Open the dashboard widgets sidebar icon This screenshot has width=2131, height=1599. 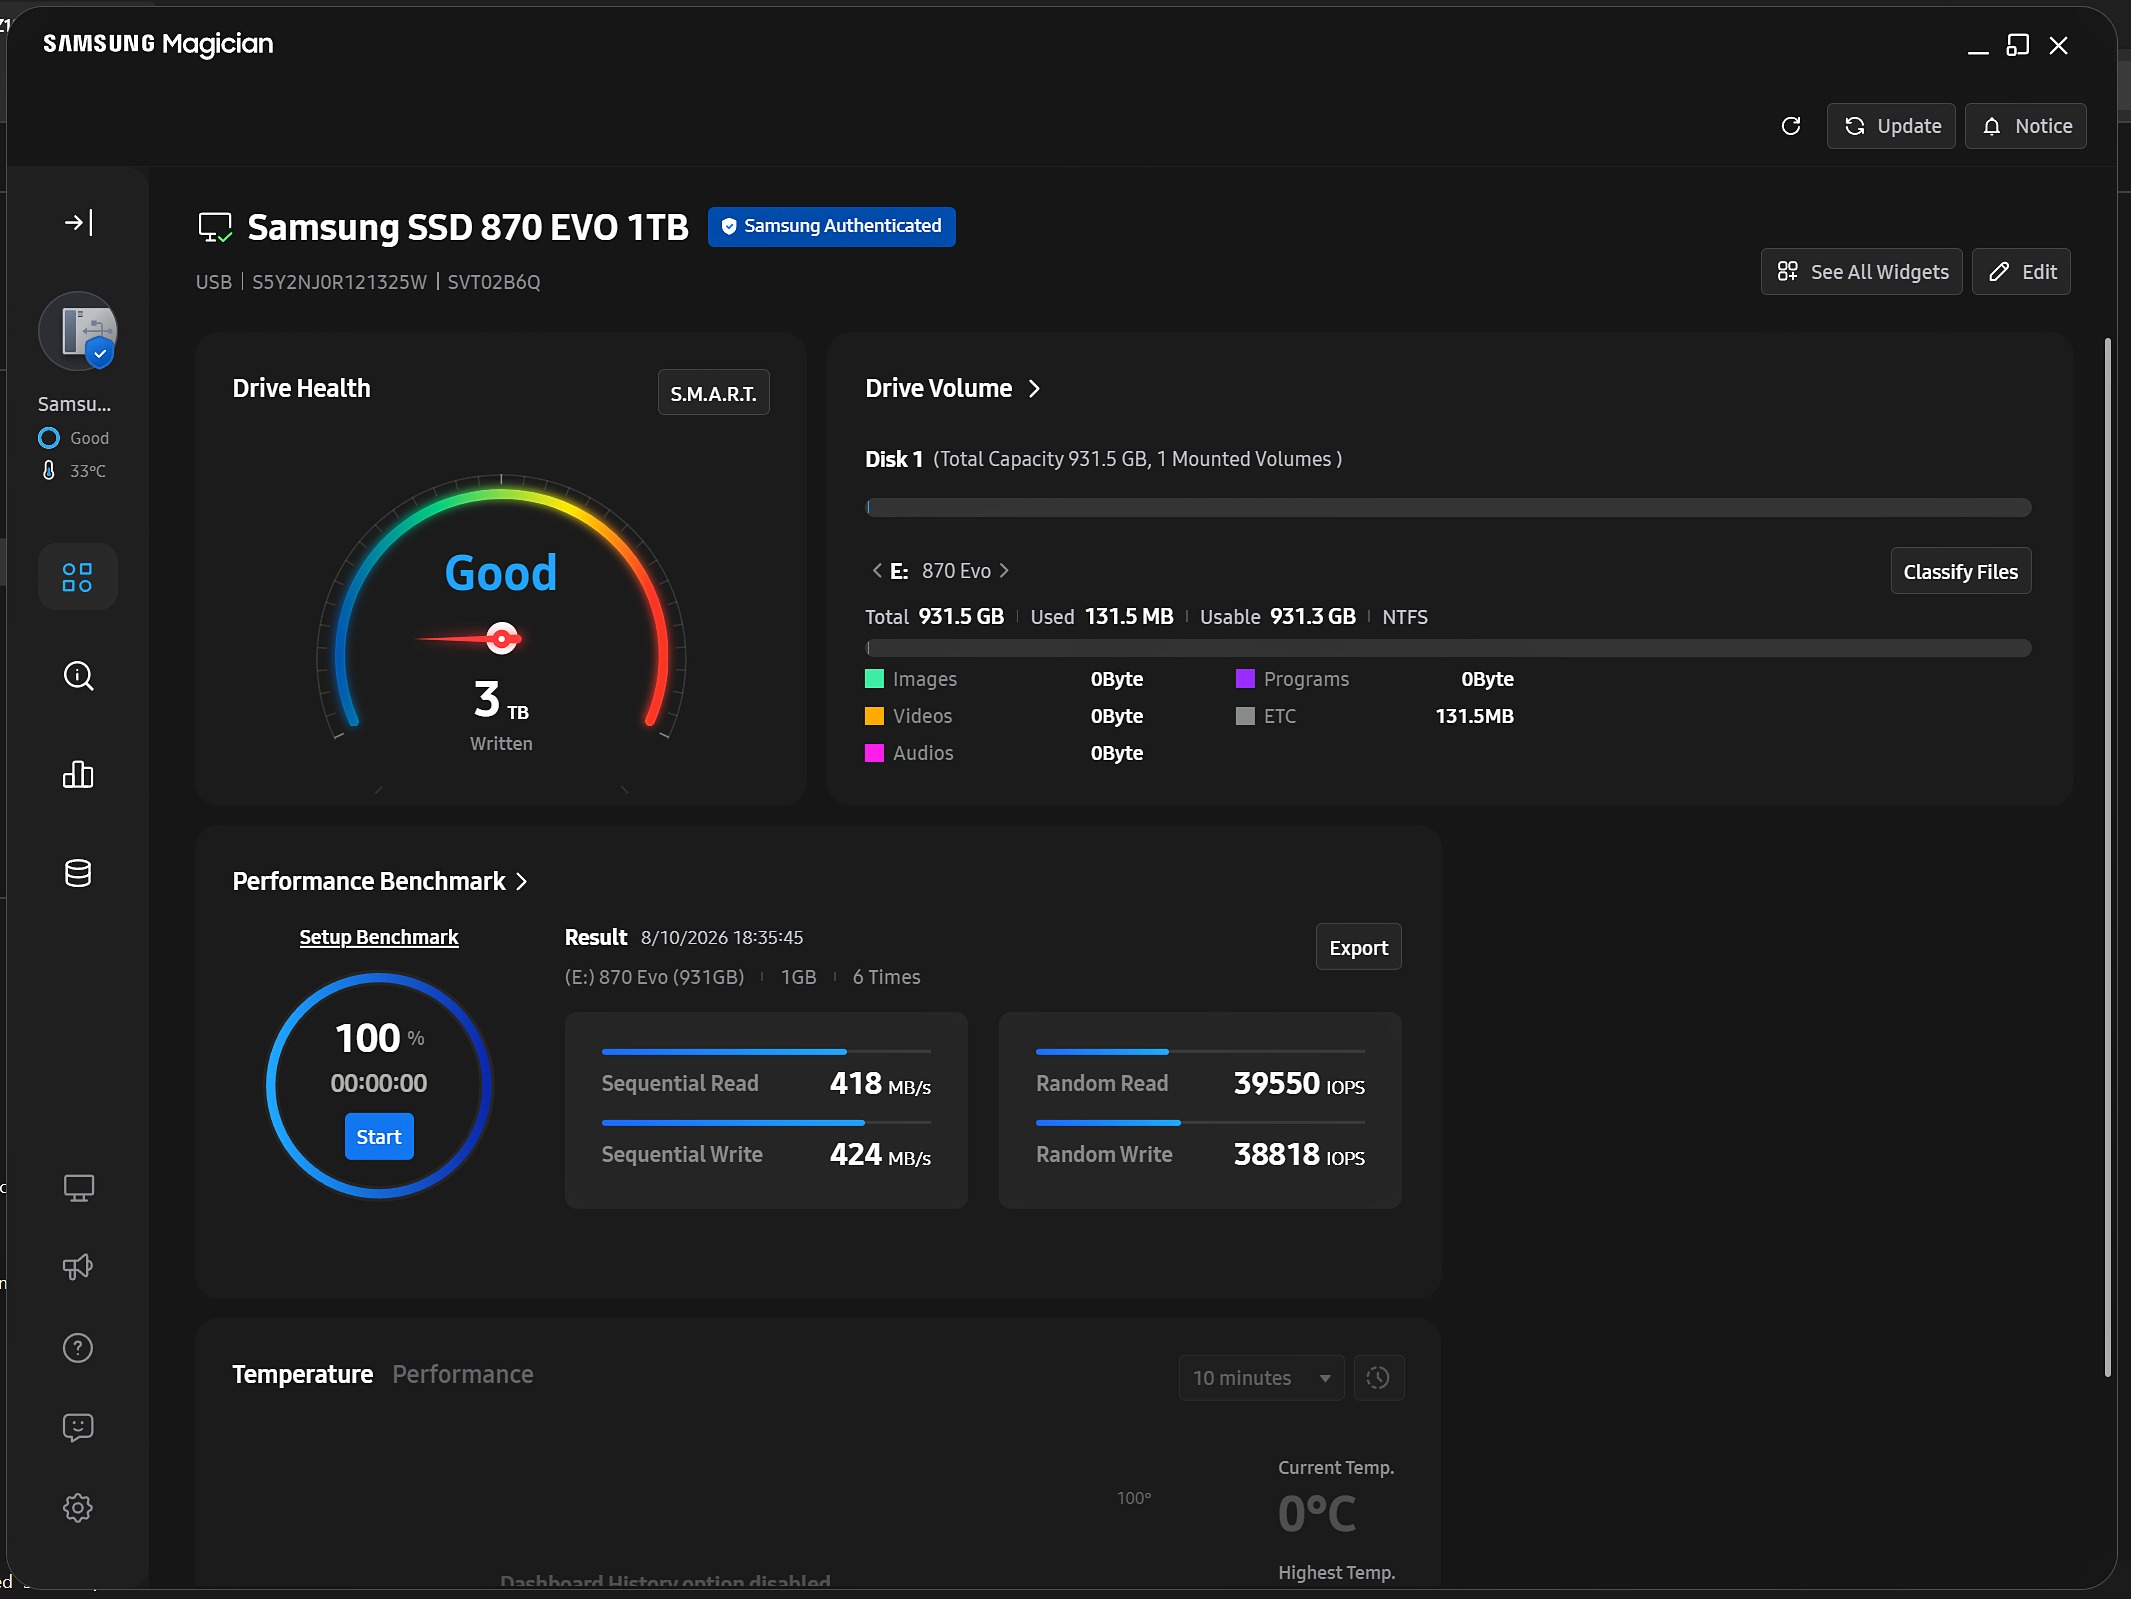pyautogui.click(x=78, y=577)
